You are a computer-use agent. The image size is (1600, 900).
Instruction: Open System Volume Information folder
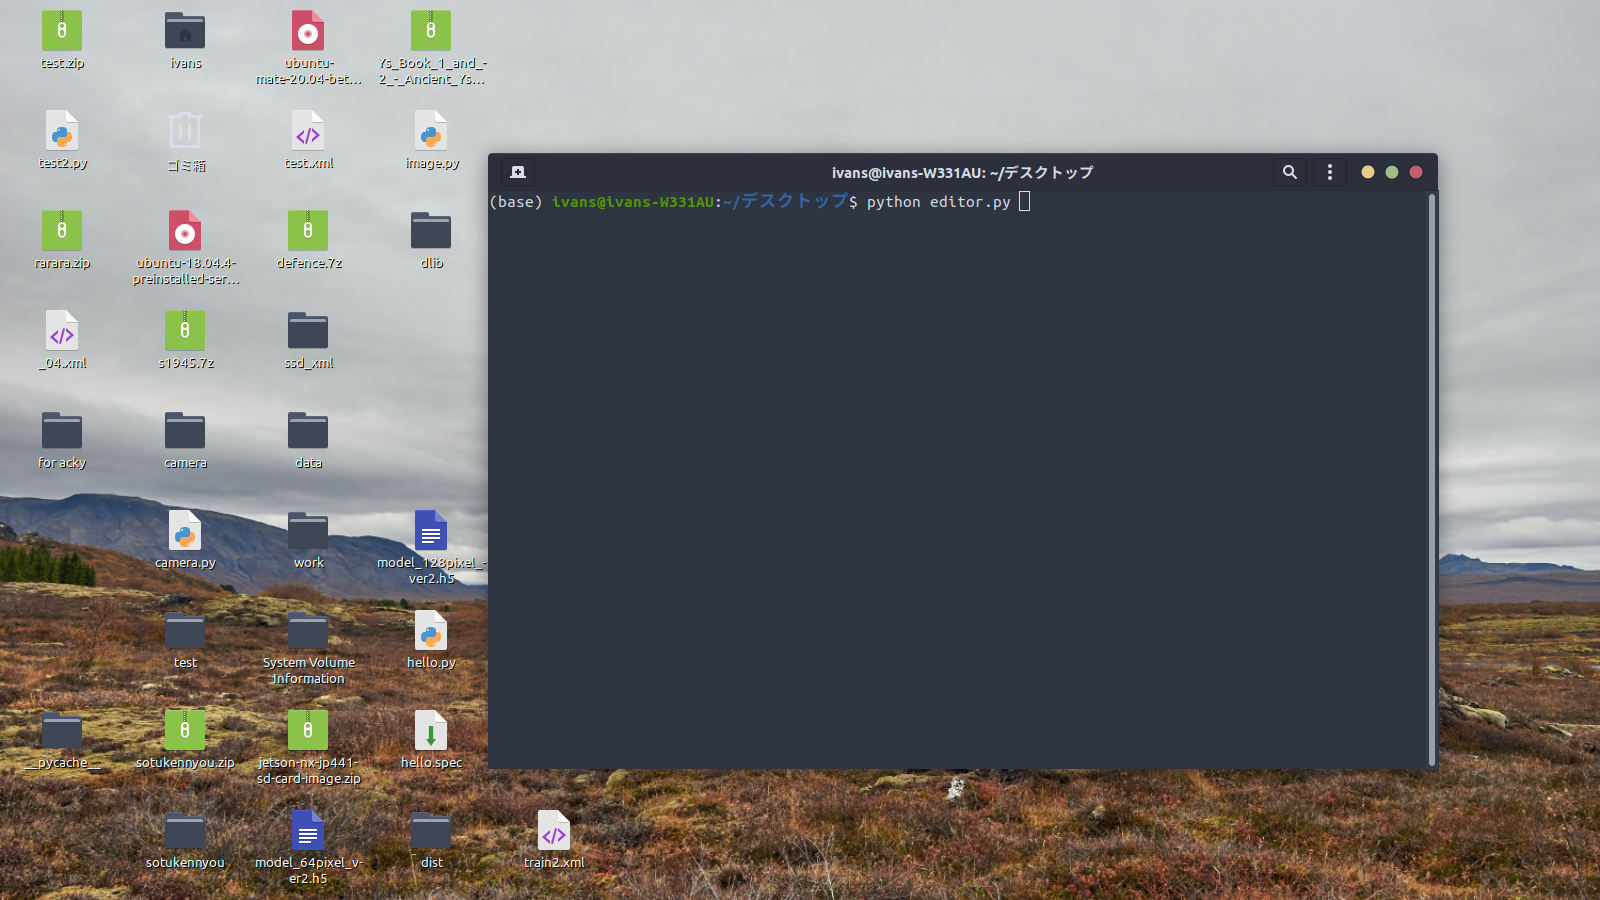coord(307,630)
